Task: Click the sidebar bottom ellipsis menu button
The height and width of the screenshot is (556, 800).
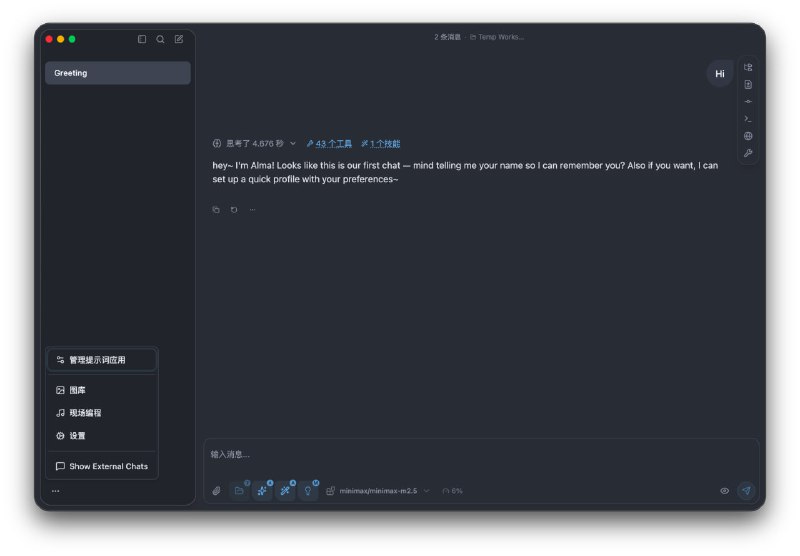Action: 56,491
